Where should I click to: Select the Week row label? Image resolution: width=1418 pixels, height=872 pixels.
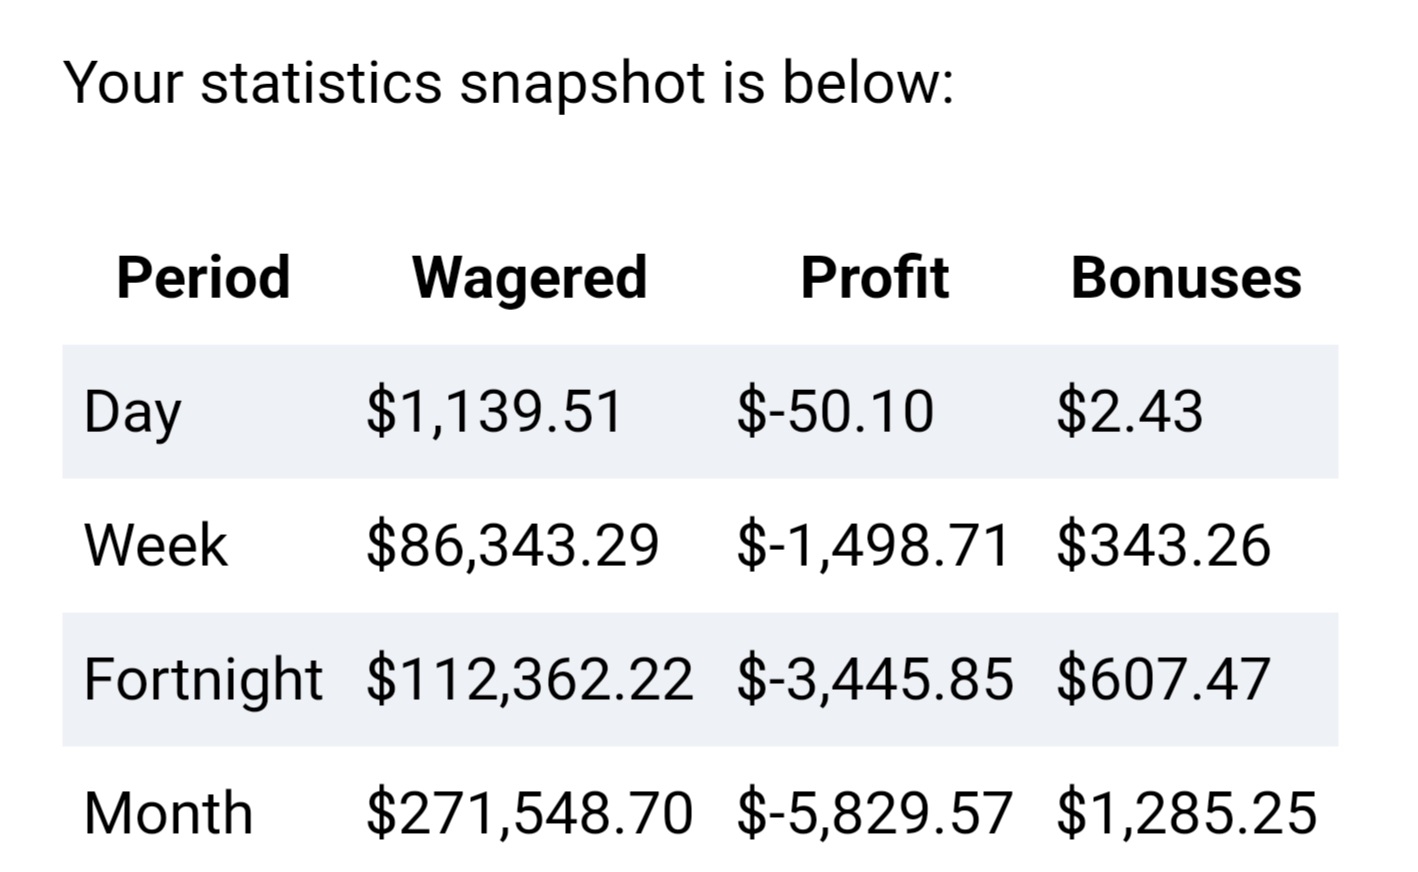point(156,545)
